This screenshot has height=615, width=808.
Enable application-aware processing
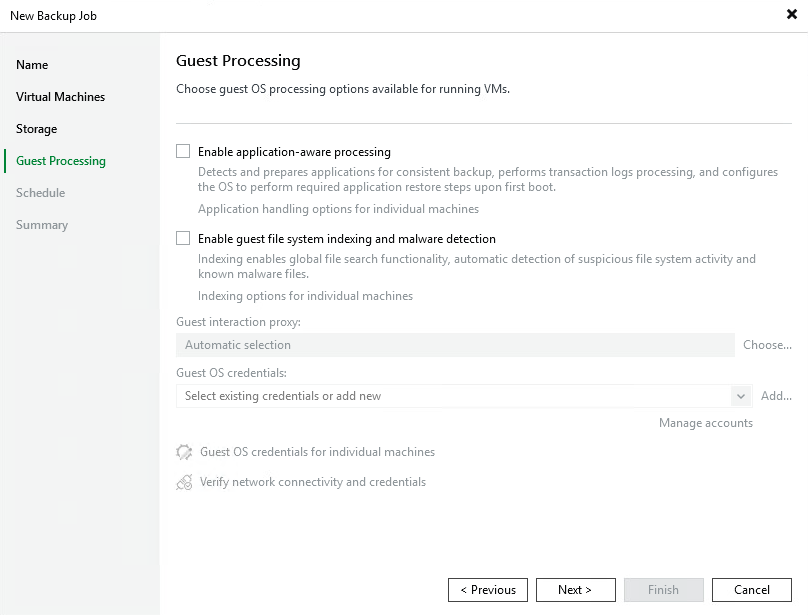click(183, 151)
